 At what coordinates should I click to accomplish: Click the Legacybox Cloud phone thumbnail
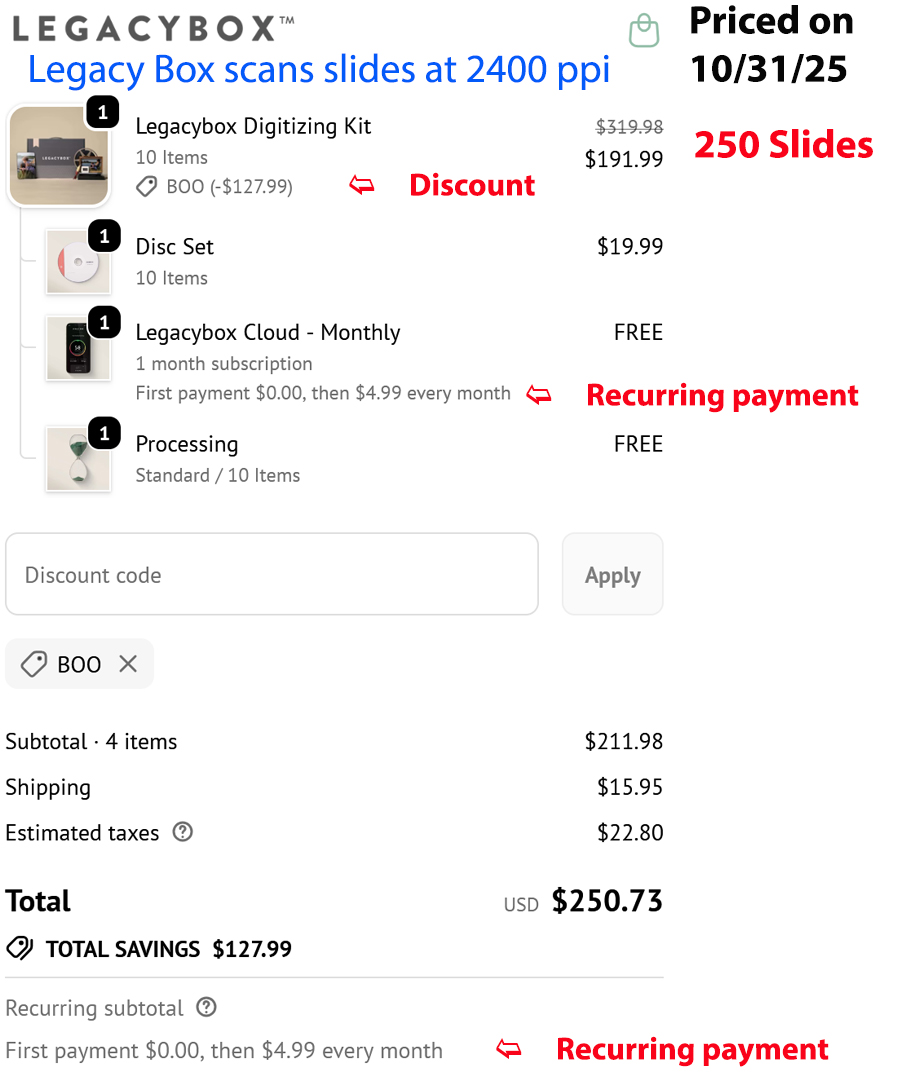[x=78, y=348]
